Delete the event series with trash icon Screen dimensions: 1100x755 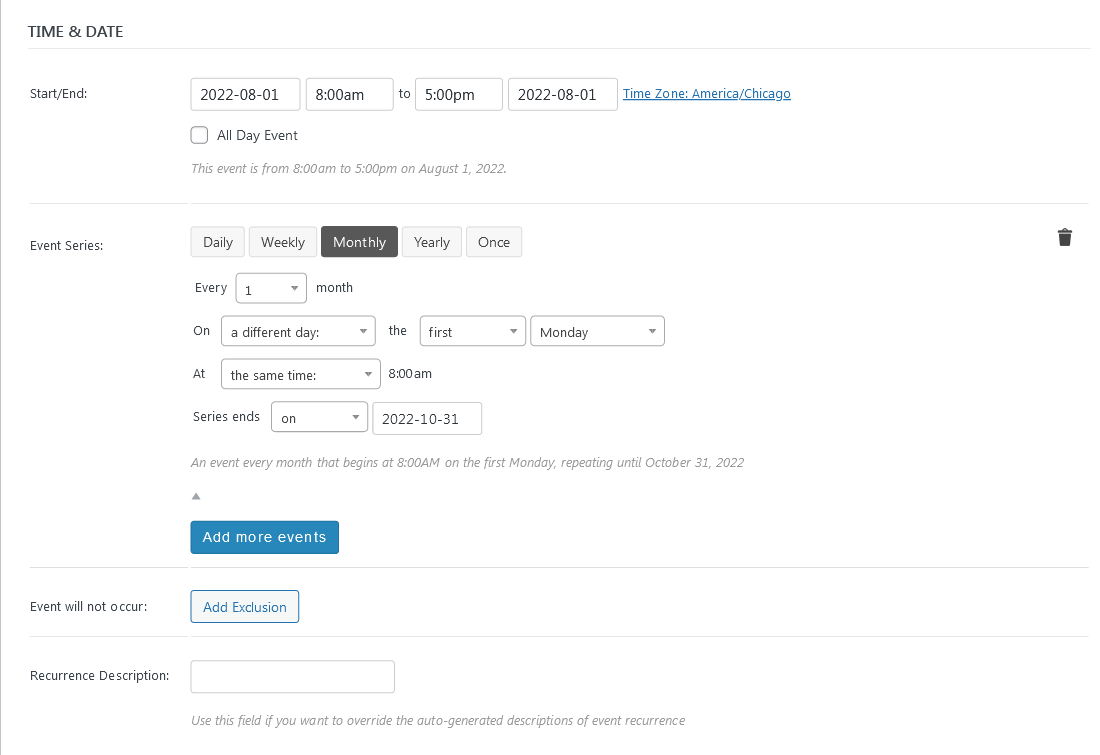pos(1065,237)
